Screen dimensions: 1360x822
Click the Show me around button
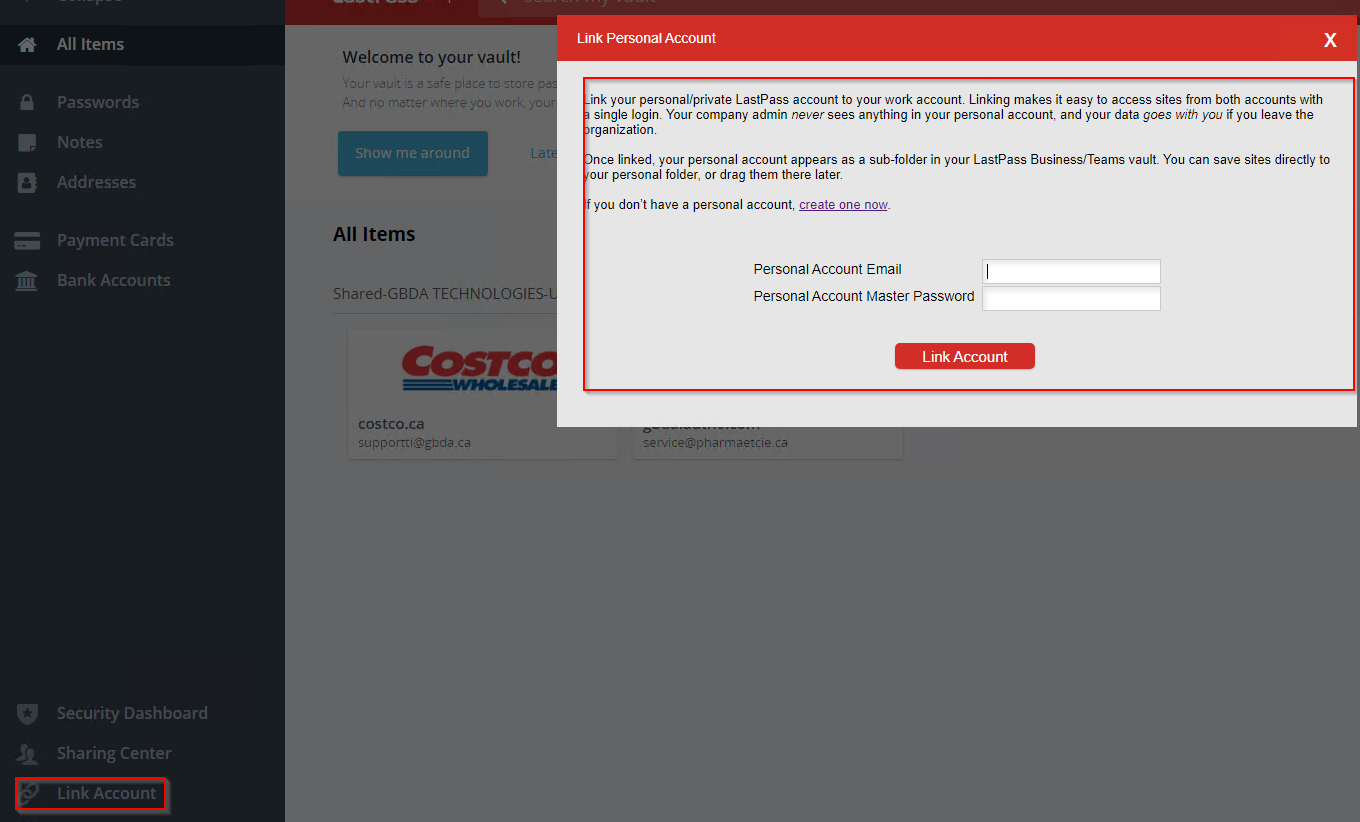412,153
